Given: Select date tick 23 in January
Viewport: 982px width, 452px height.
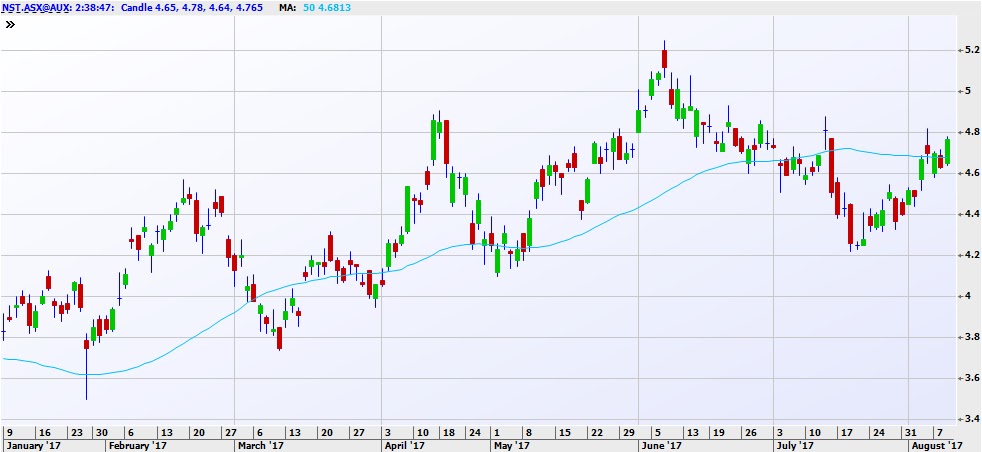Looking at the screenshot, I should 77,433.
